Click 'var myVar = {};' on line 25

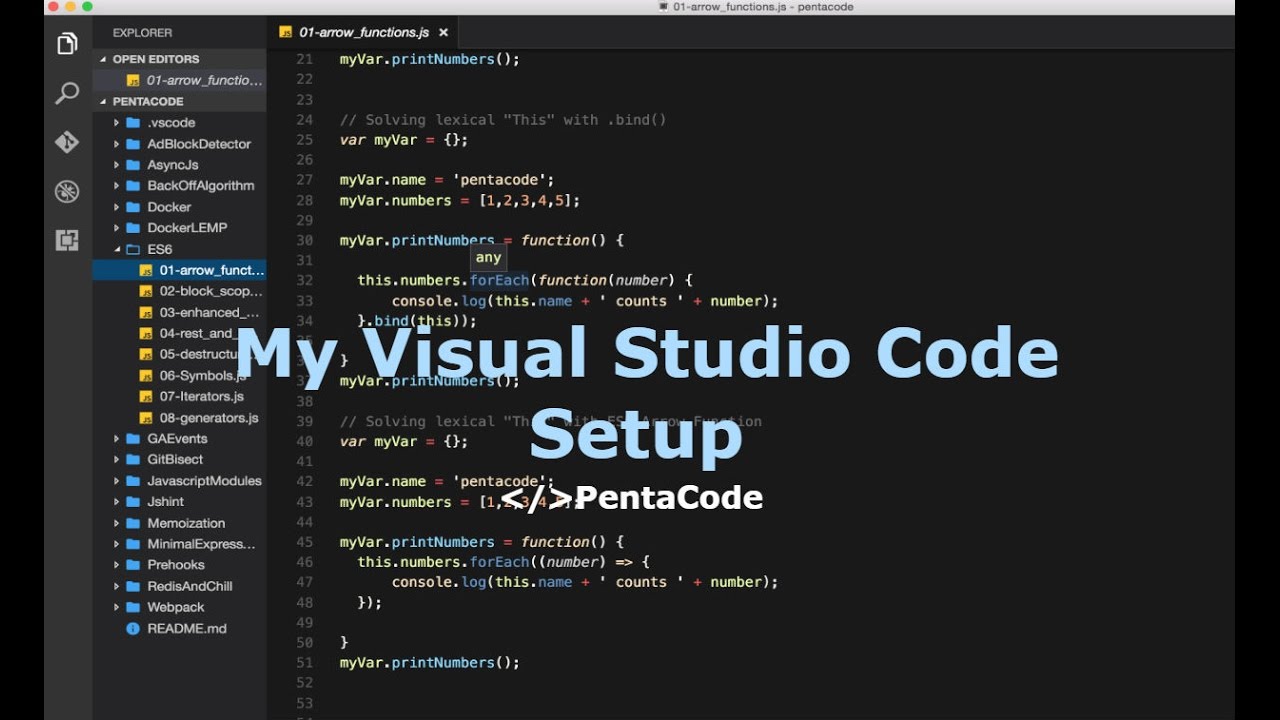(404, 140)
